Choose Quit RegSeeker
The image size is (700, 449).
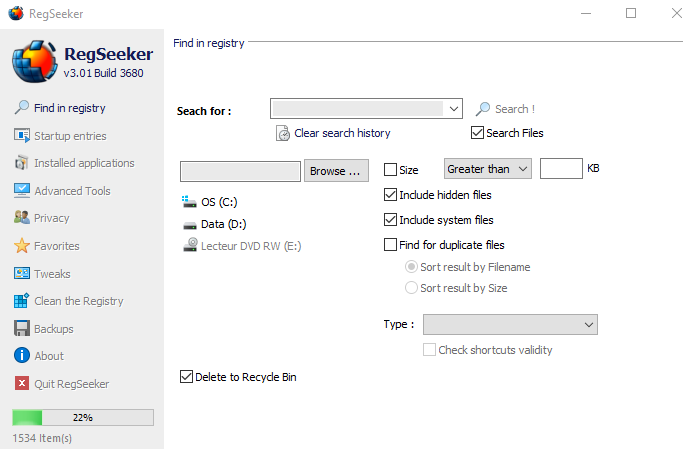tap(71, 384)
